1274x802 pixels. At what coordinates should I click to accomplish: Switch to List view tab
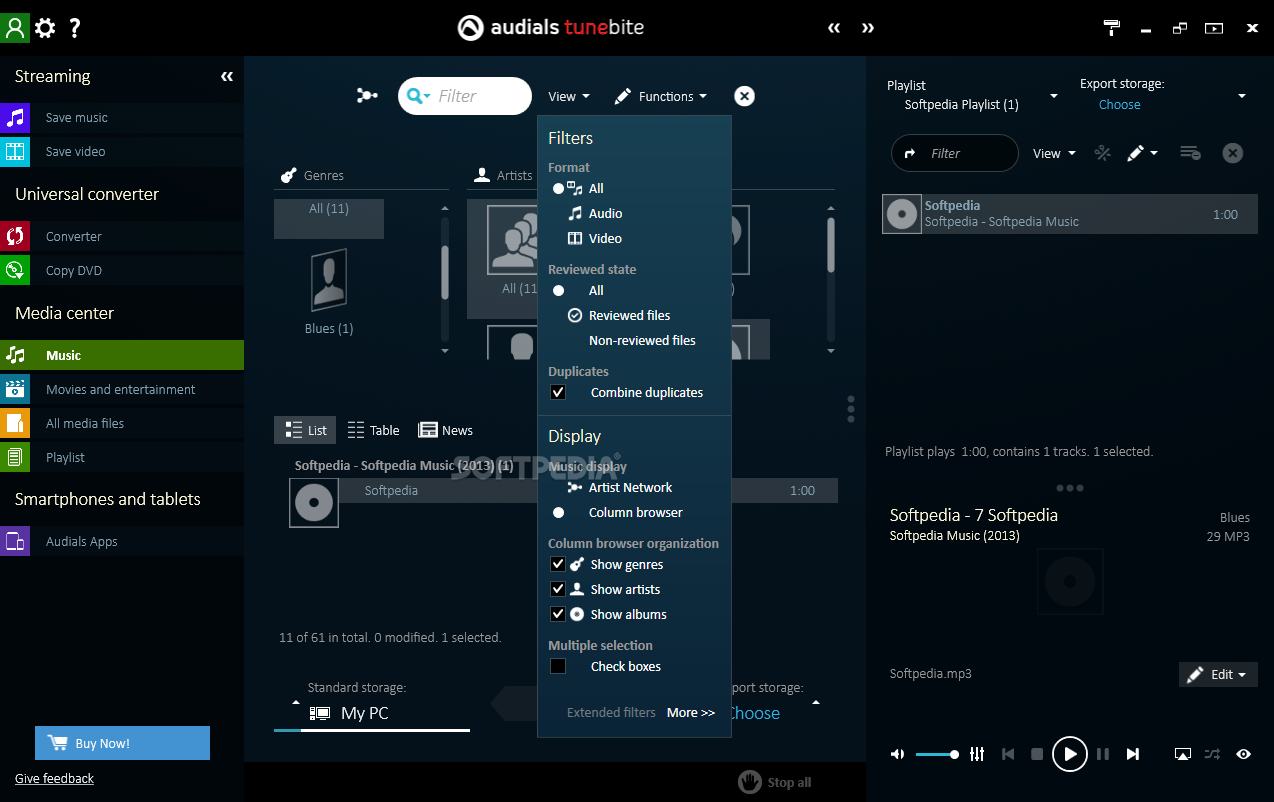(306, 431)
